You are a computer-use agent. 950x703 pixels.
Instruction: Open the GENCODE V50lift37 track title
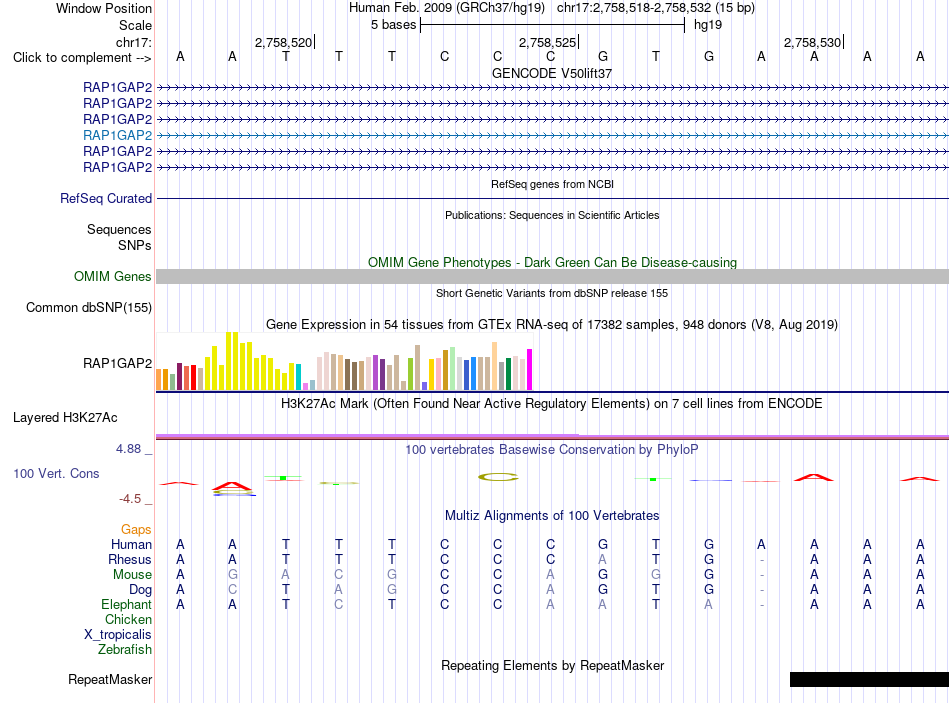551,73
